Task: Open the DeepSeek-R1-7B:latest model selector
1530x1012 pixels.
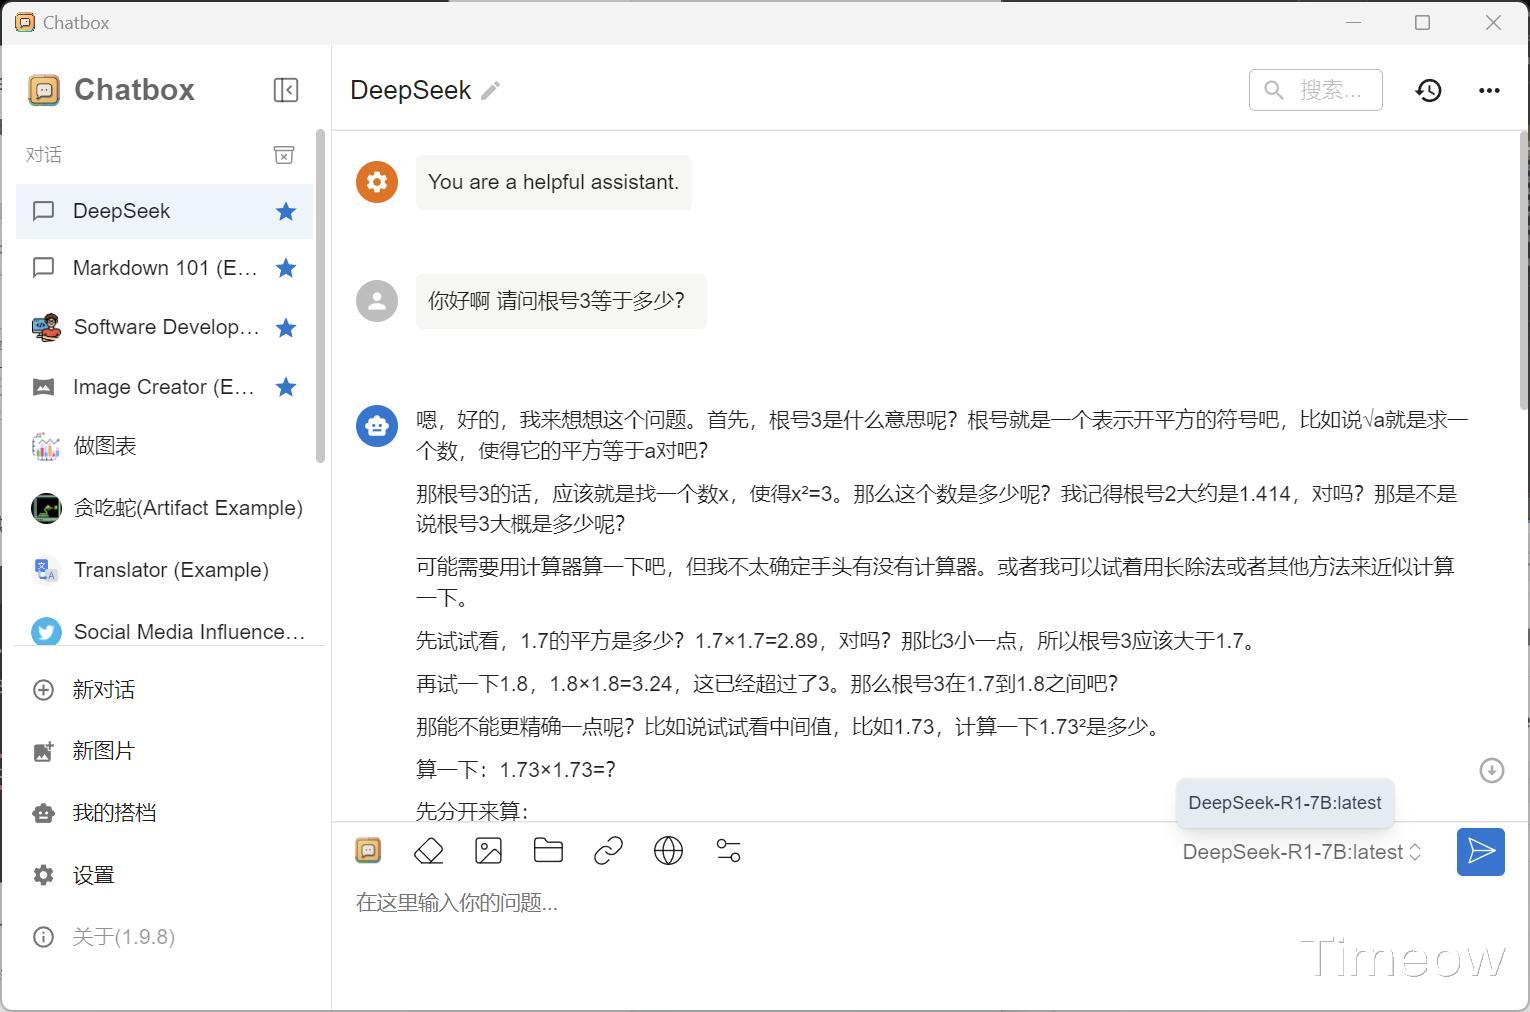Action: (1302, 852)
